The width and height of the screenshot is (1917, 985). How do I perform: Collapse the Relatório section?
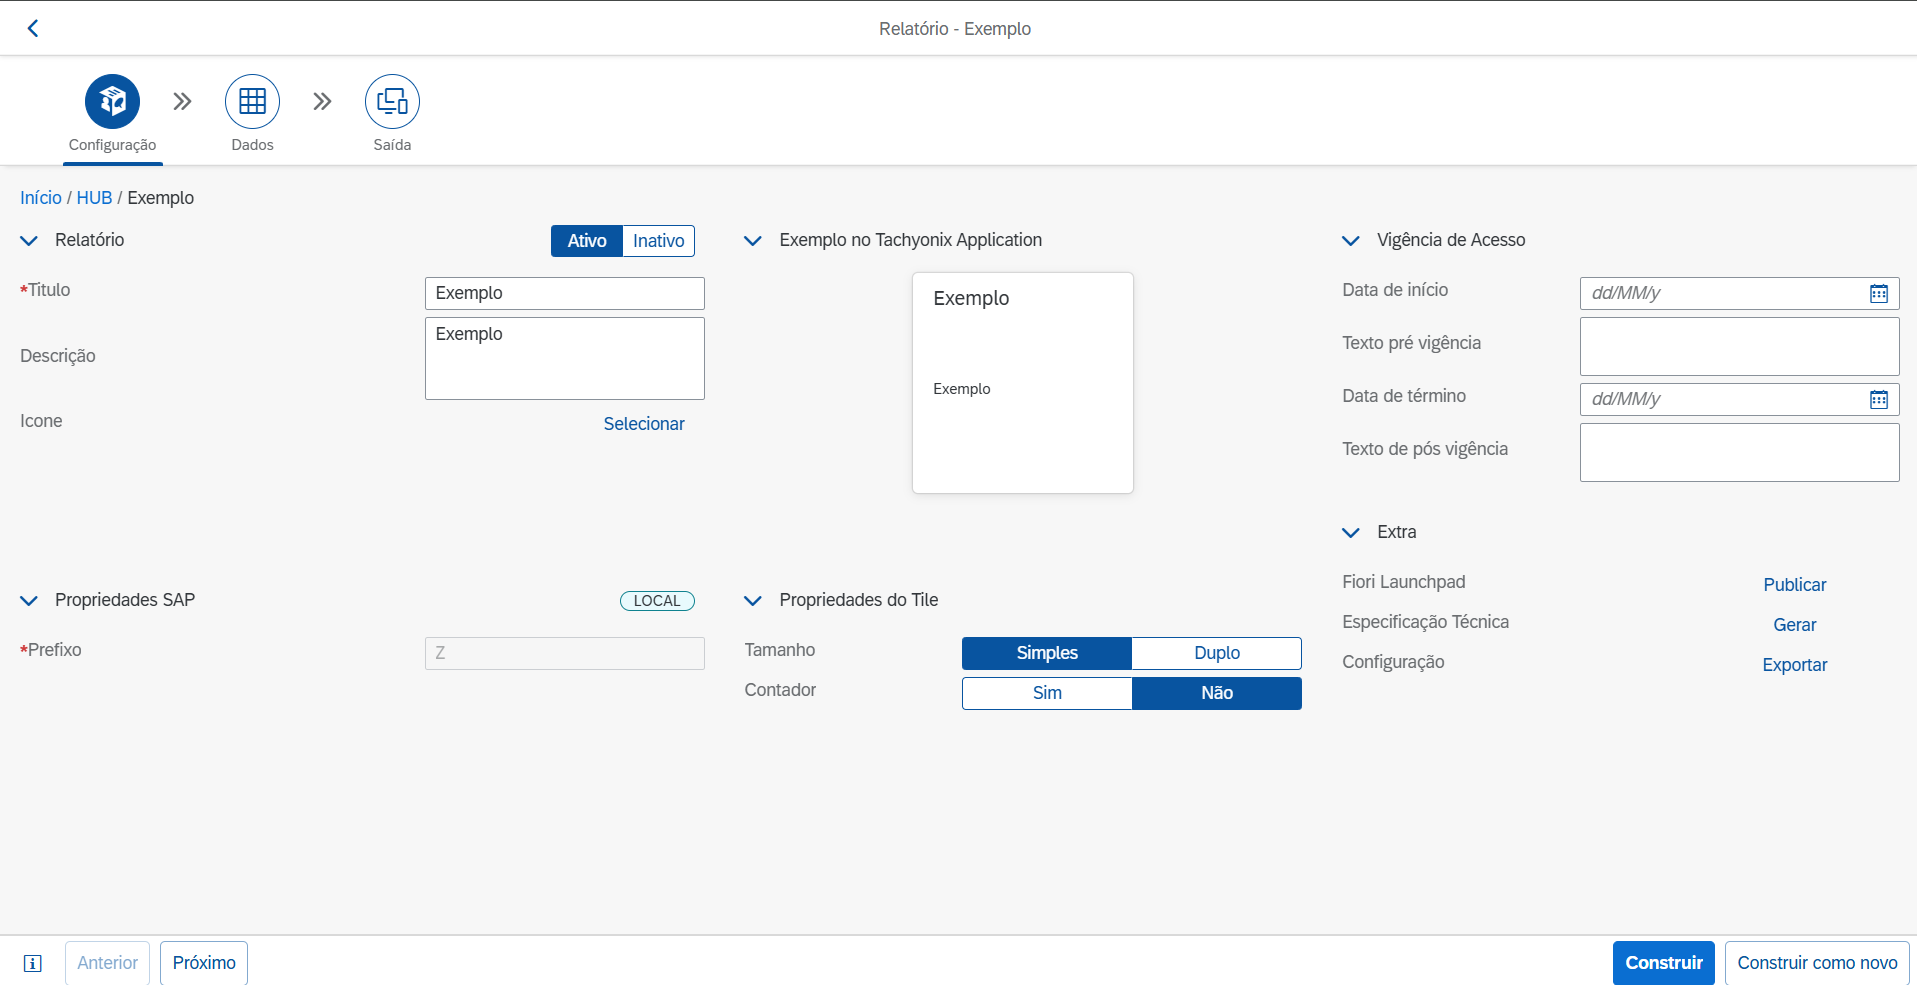[x=29, y=241]
